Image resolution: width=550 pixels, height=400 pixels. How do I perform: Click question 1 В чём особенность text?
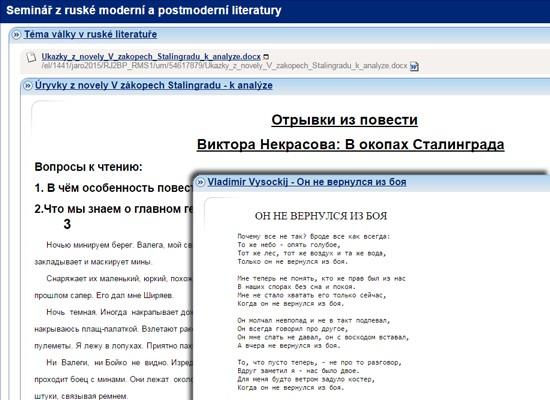pos(113,188)
